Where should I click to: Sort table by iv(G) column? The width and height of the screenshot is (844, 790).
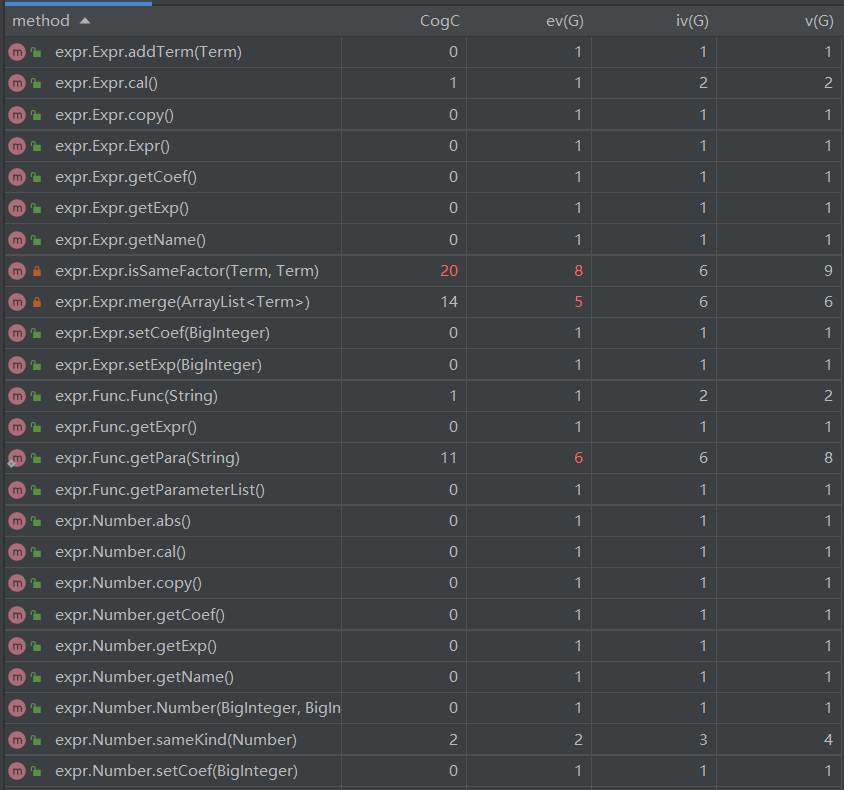pyautogui.click(x=692, y=21)
